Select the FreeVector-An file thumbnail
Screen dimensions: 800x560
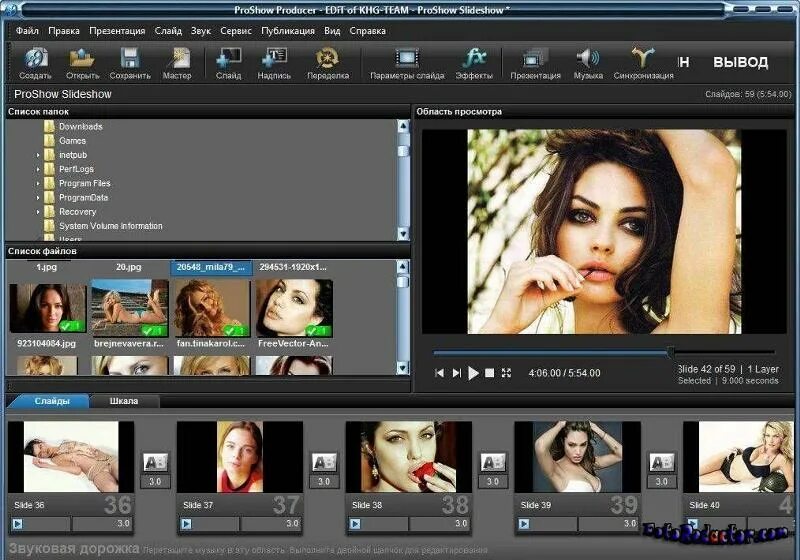coord(294,309)
